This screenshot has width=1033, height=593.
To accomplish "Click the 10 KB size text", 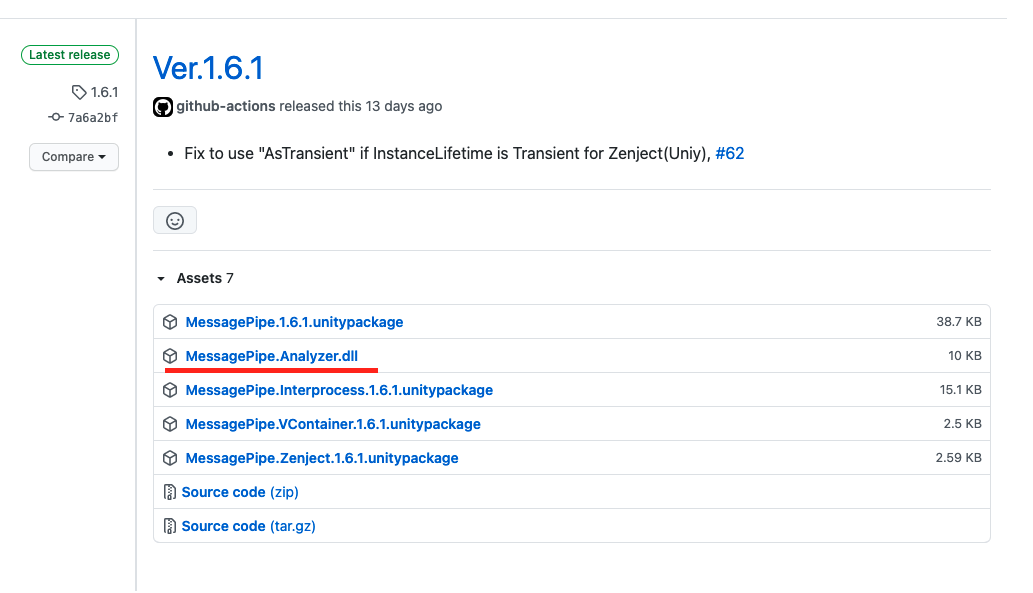I will [x=964, y=356].
